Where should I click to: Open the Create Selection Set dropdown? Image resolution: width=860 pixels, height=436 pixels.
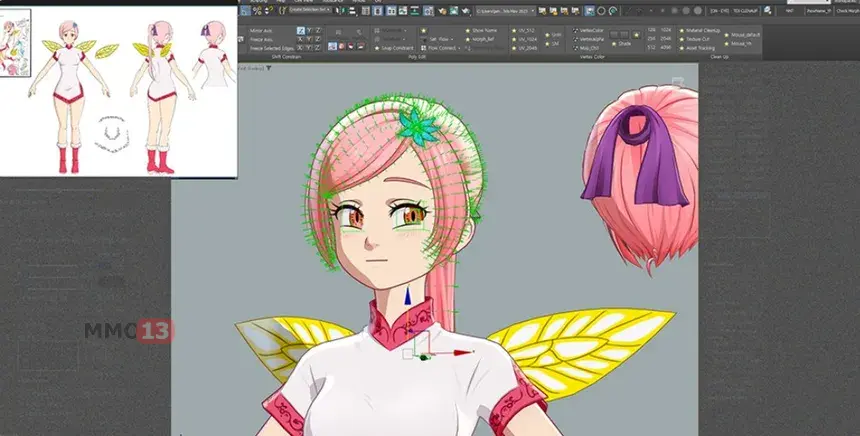pyautogui.click(x=310, y=10)
